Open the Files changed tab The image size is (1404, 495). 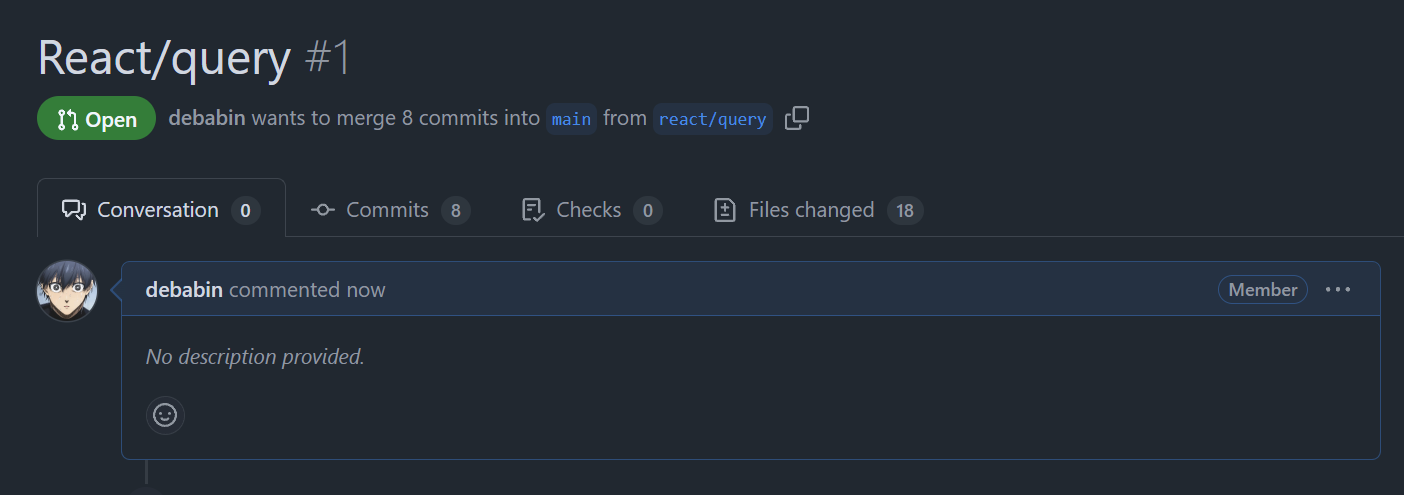(x=817, y=210)
